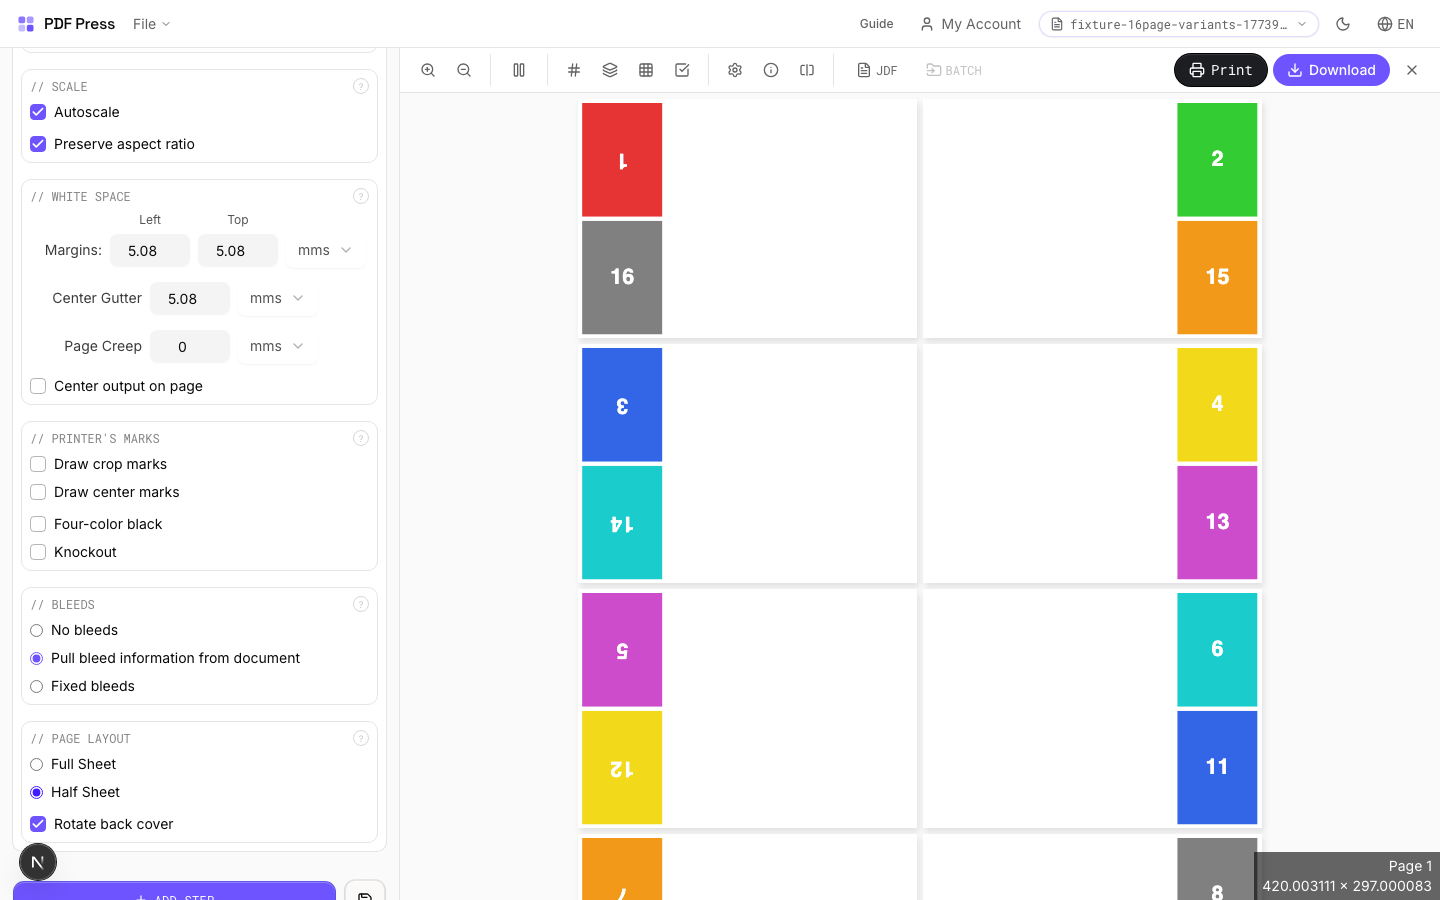
Task: Toggle dark mode with the moon icon
Action: [1343, 23]
